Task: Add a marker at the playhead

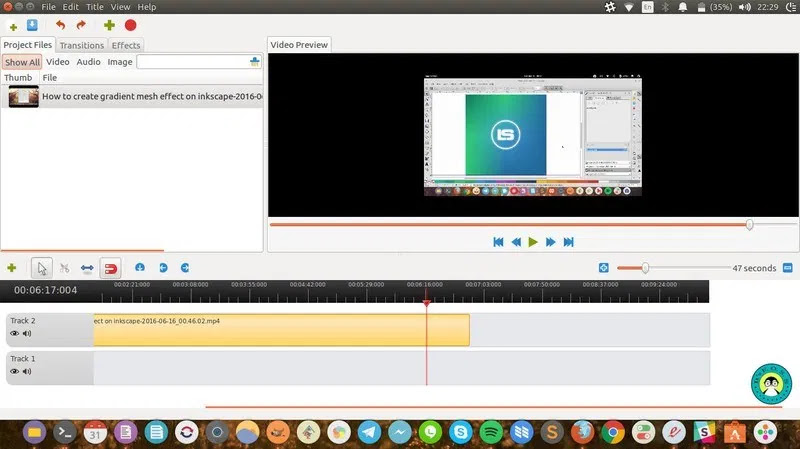Action: coord(140,267)
